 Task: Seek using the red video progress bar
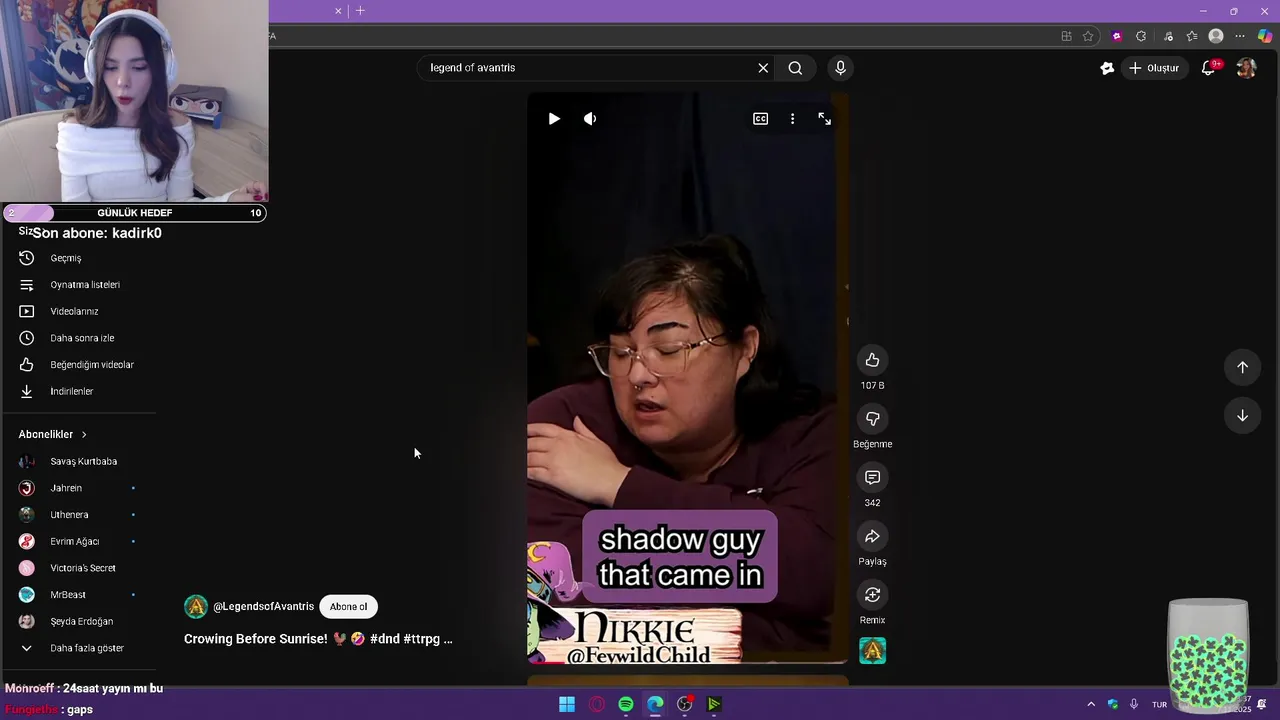[687, 661]
